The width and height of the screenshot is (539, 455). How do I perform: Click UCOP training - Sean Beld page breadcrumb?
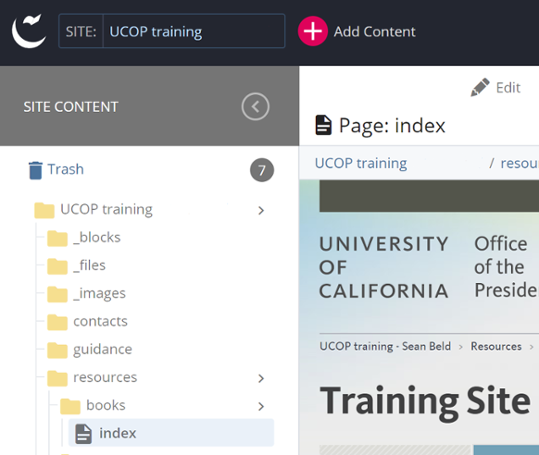pos(385,346)
